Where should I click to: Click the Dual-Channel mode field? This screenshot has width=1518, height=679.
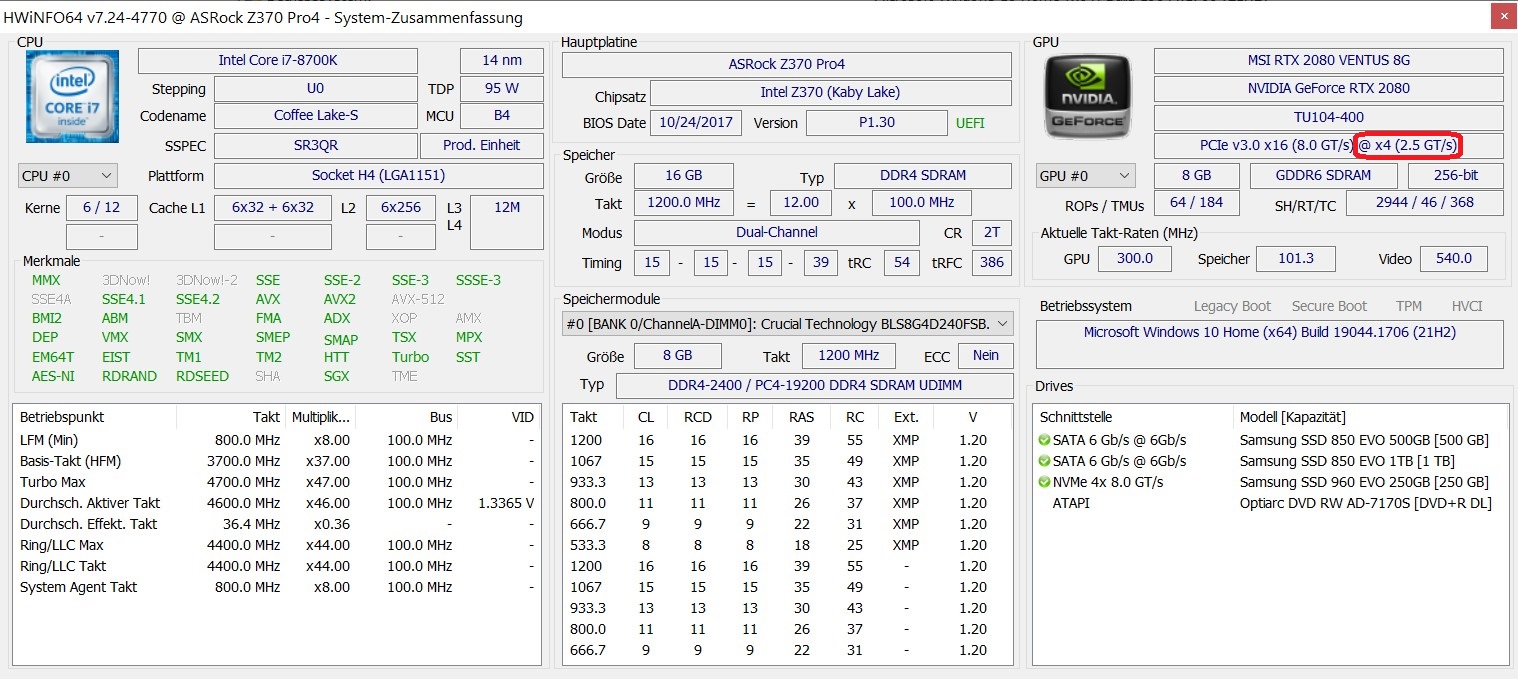777,232
